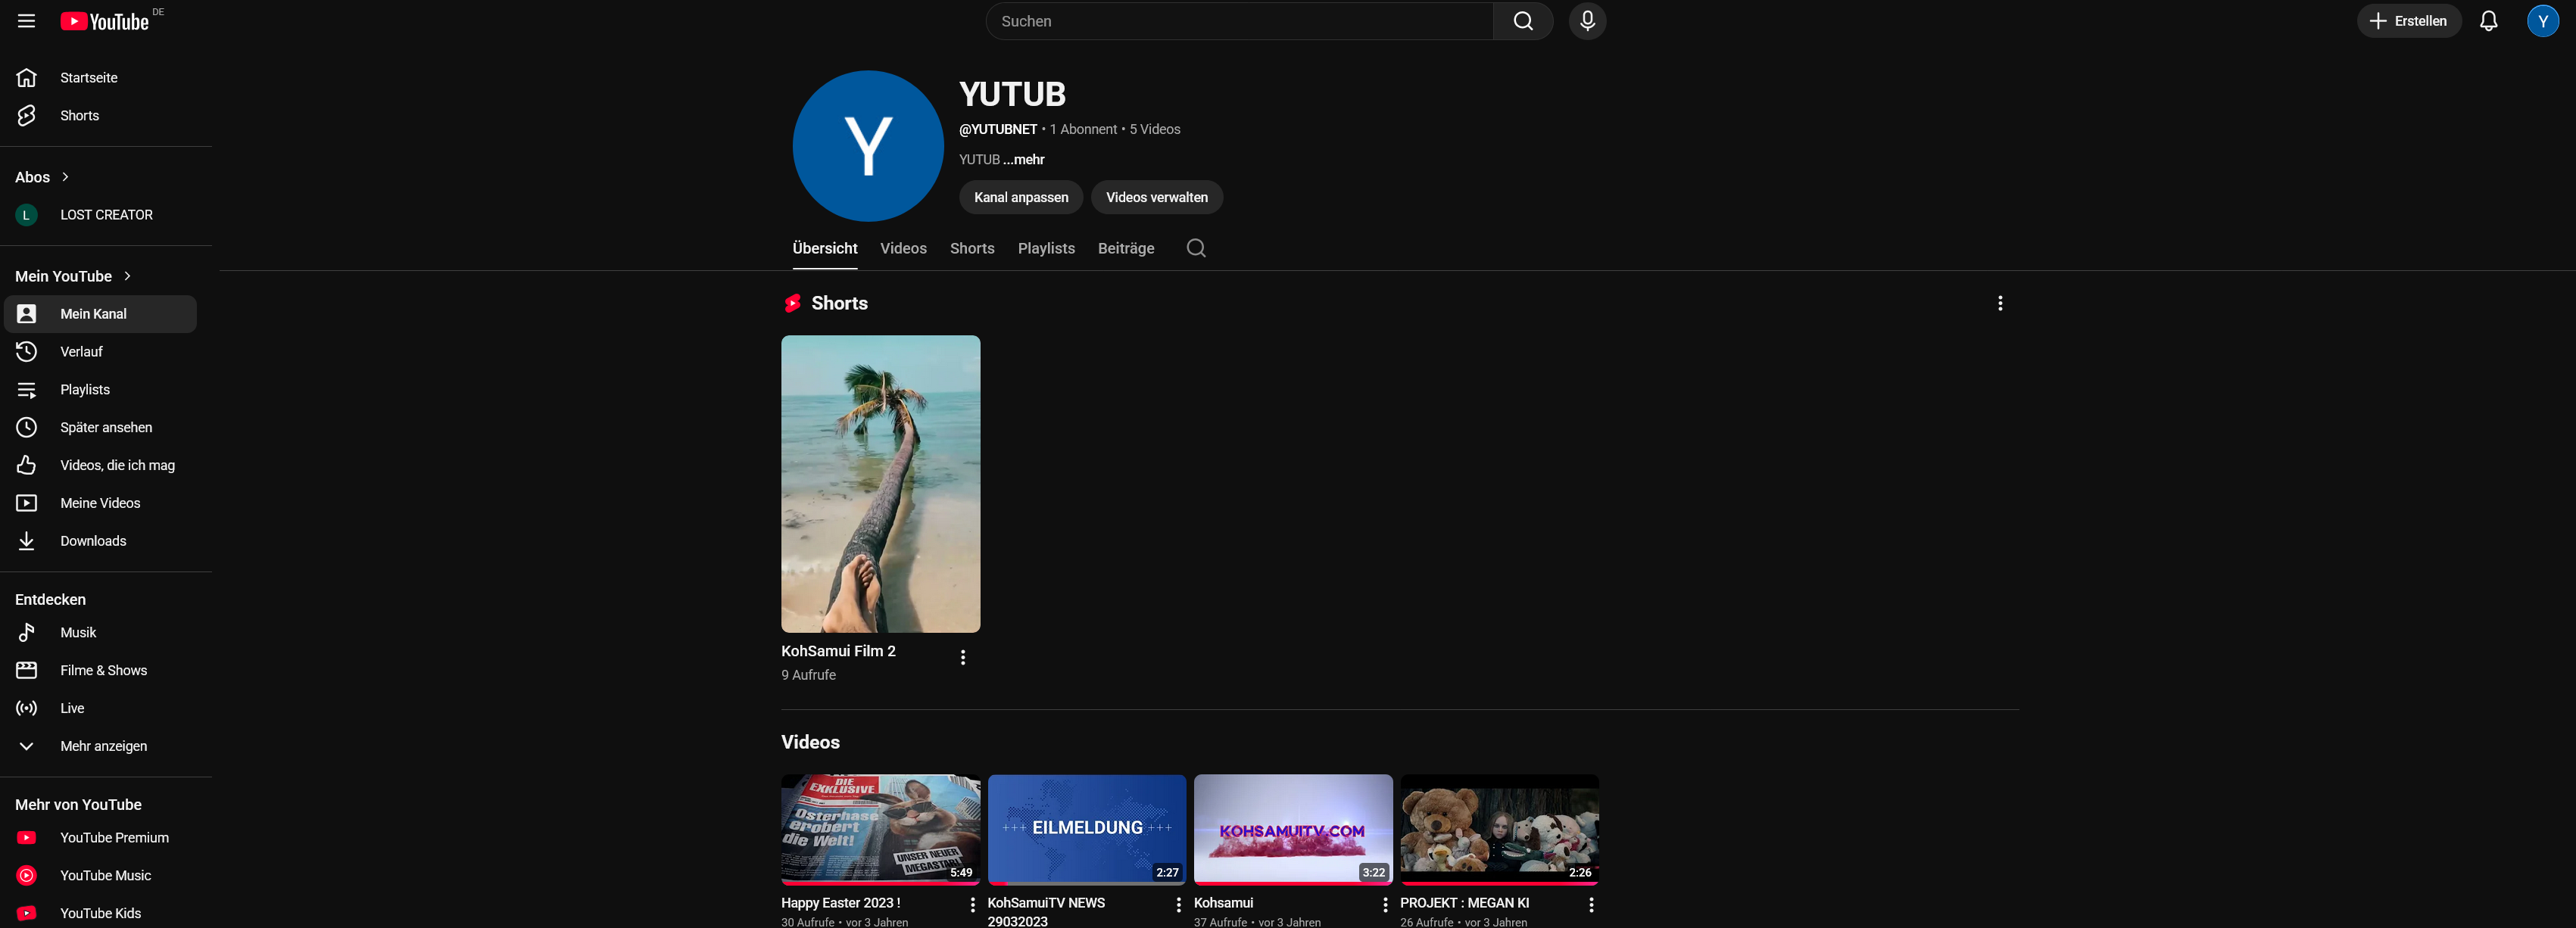Open the Live category
The image size is (2576, 928).
[x=100, y=709]
